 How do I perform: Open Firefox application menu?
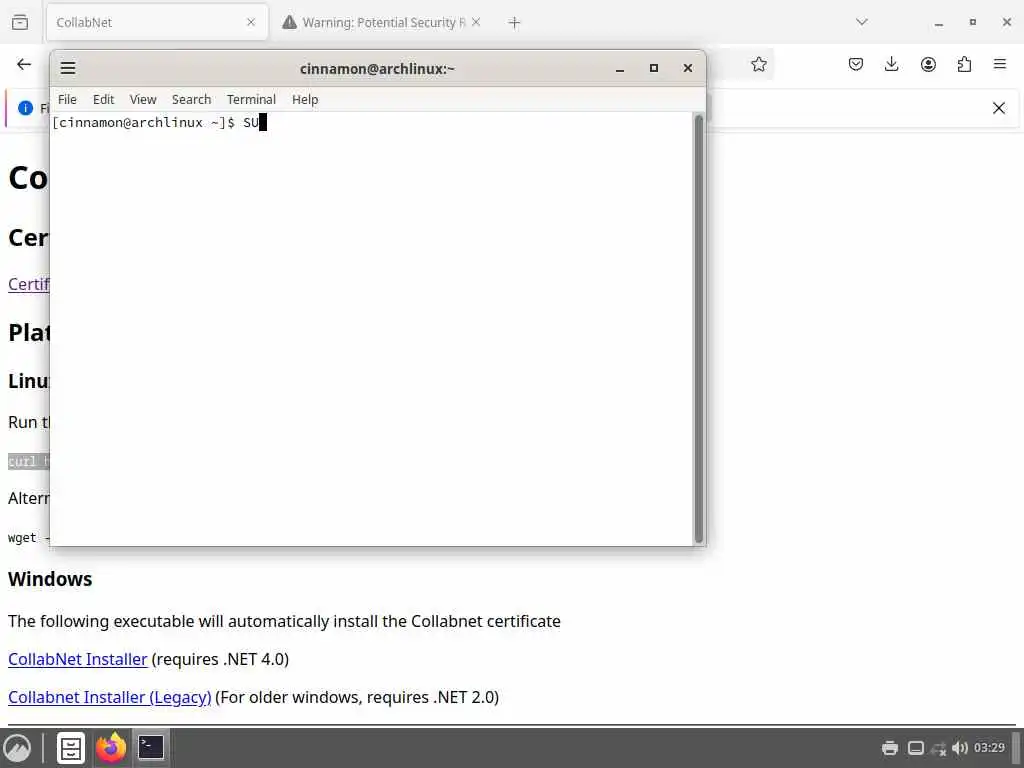pos(1000,64)
